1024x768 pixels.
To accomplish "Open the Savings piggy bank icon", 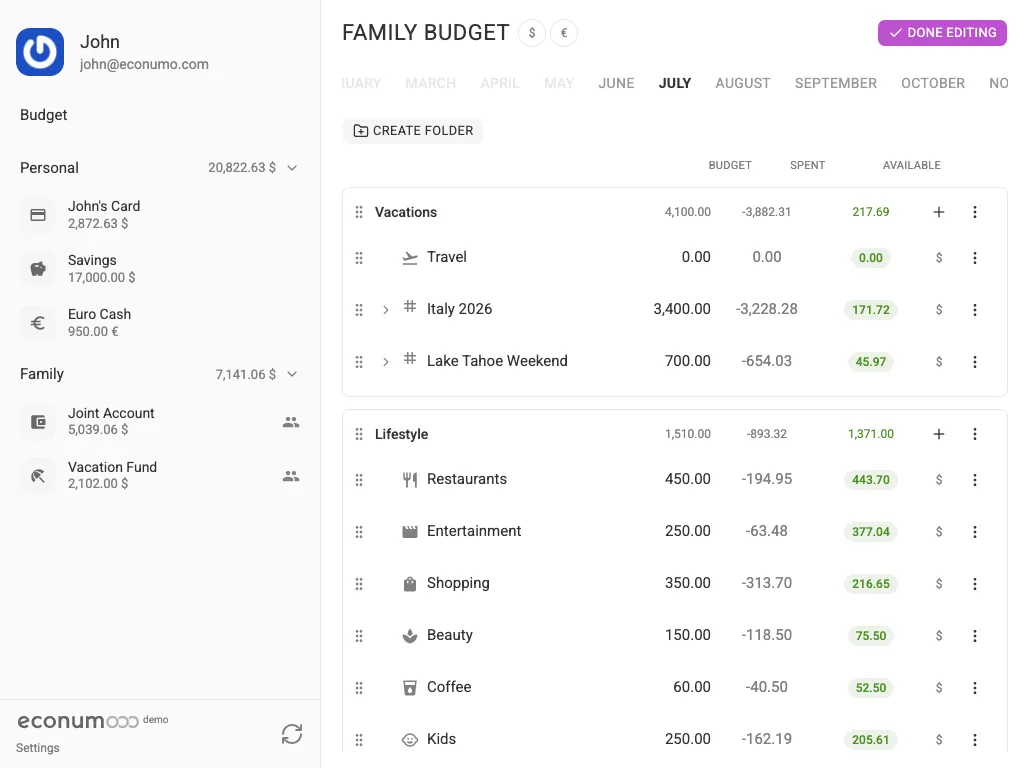I will point(38,268).
